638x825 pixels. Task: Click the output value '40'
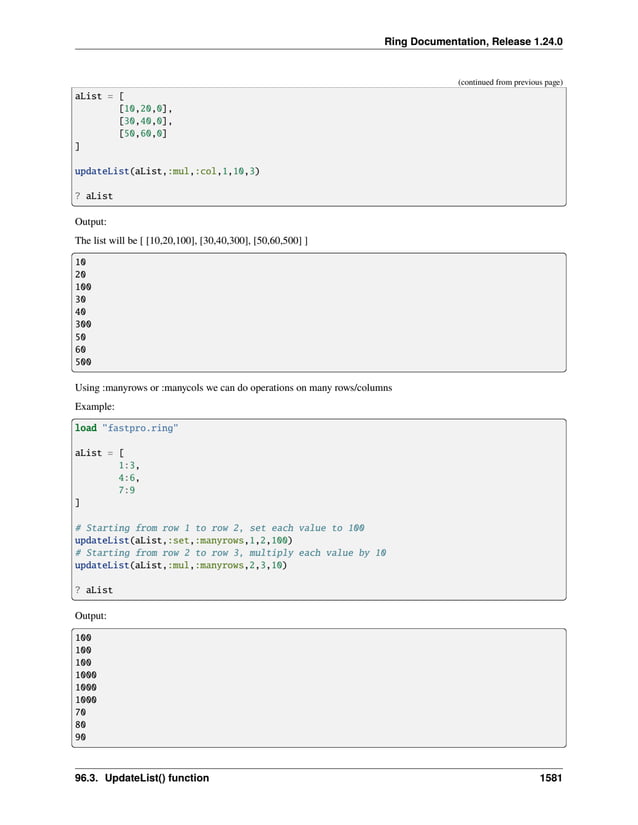coord(80,311)
